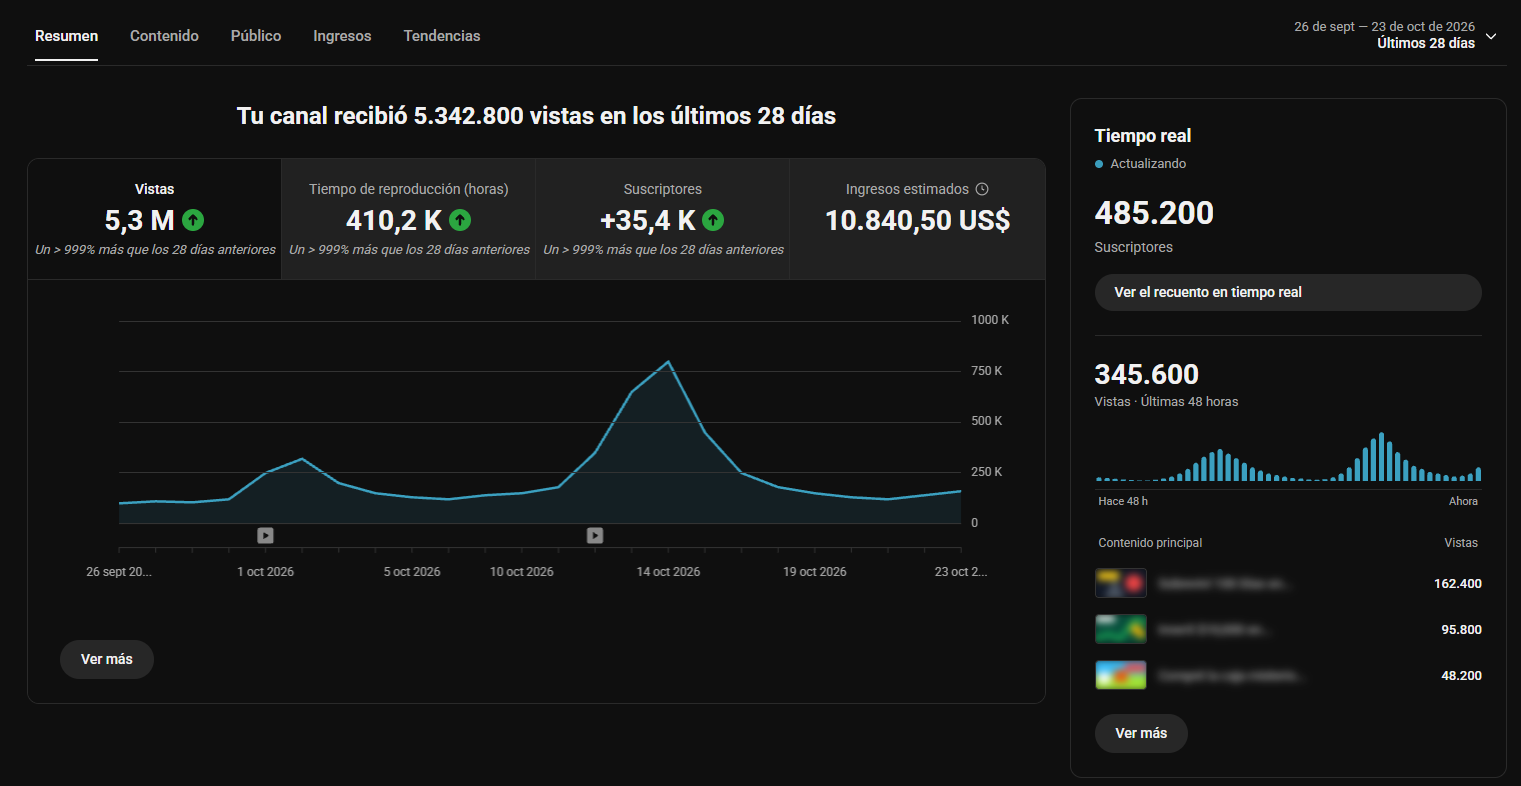Click the 'Contenido principal' column header
The width and height of the screenshot is (1521, 786).
pyautogui.click(x=1150, y=543)
